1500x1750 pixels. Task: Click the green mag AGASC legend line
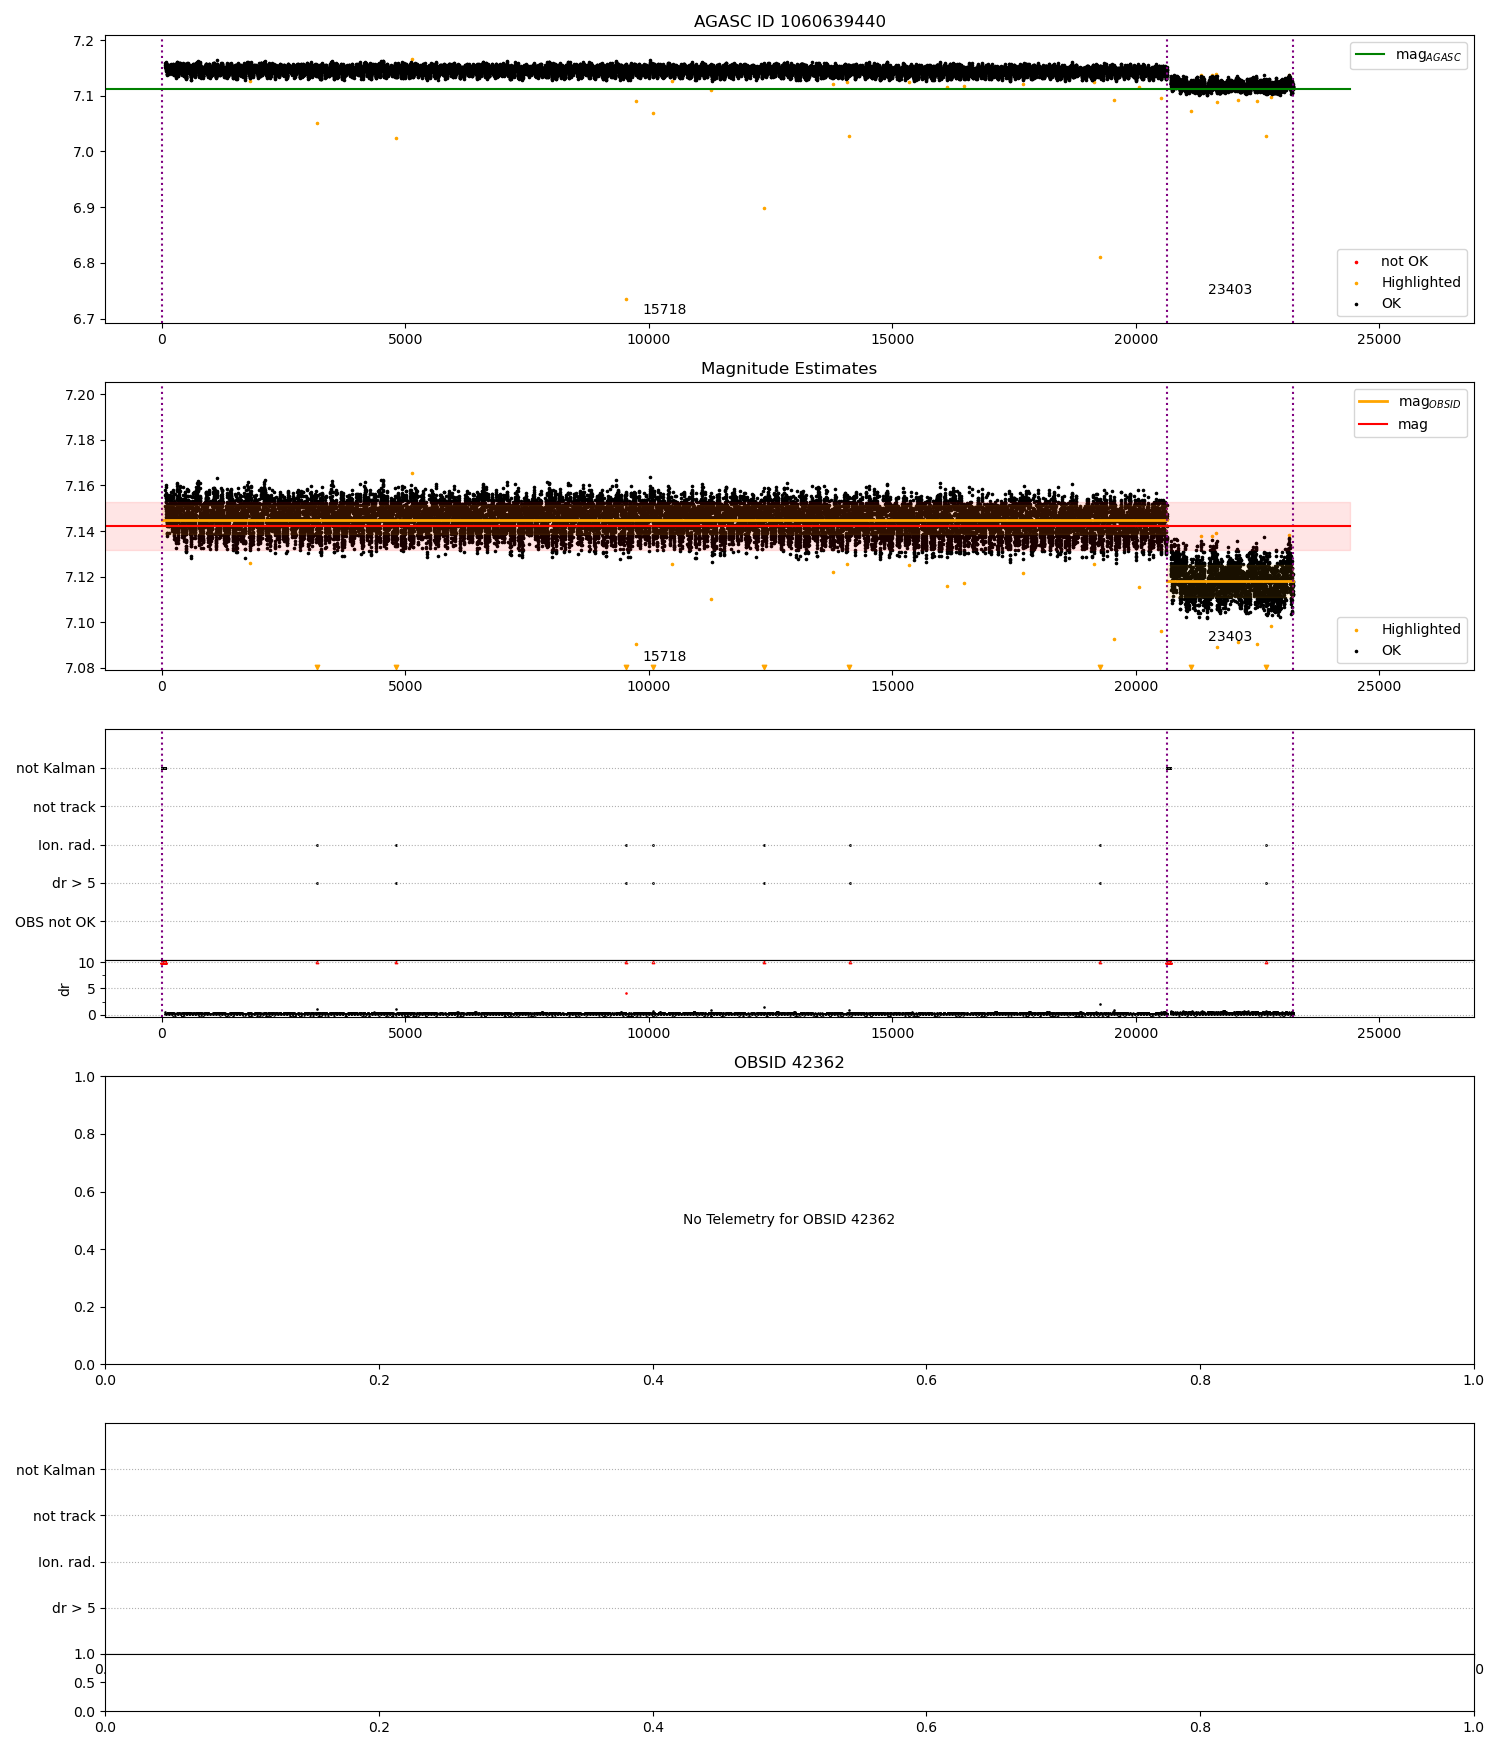(1372, 55)
